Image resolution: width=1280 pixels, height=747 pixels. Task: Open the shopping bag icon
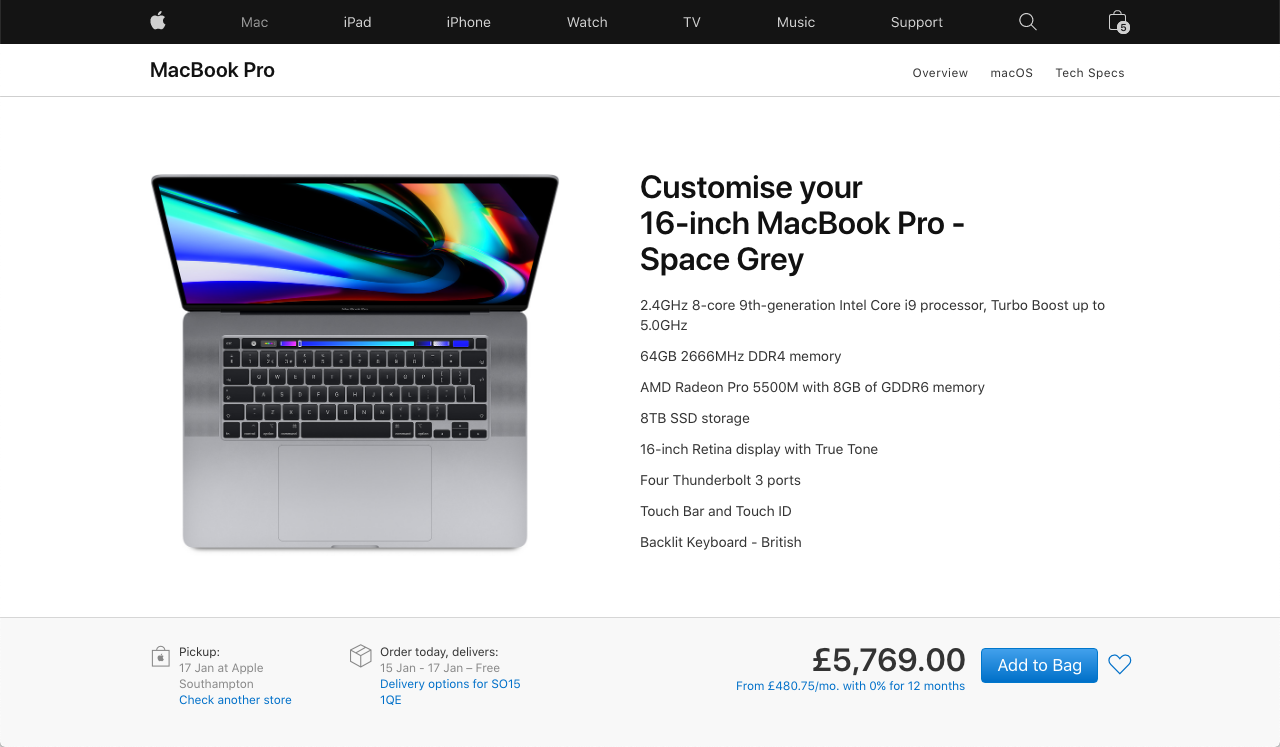1118,22
